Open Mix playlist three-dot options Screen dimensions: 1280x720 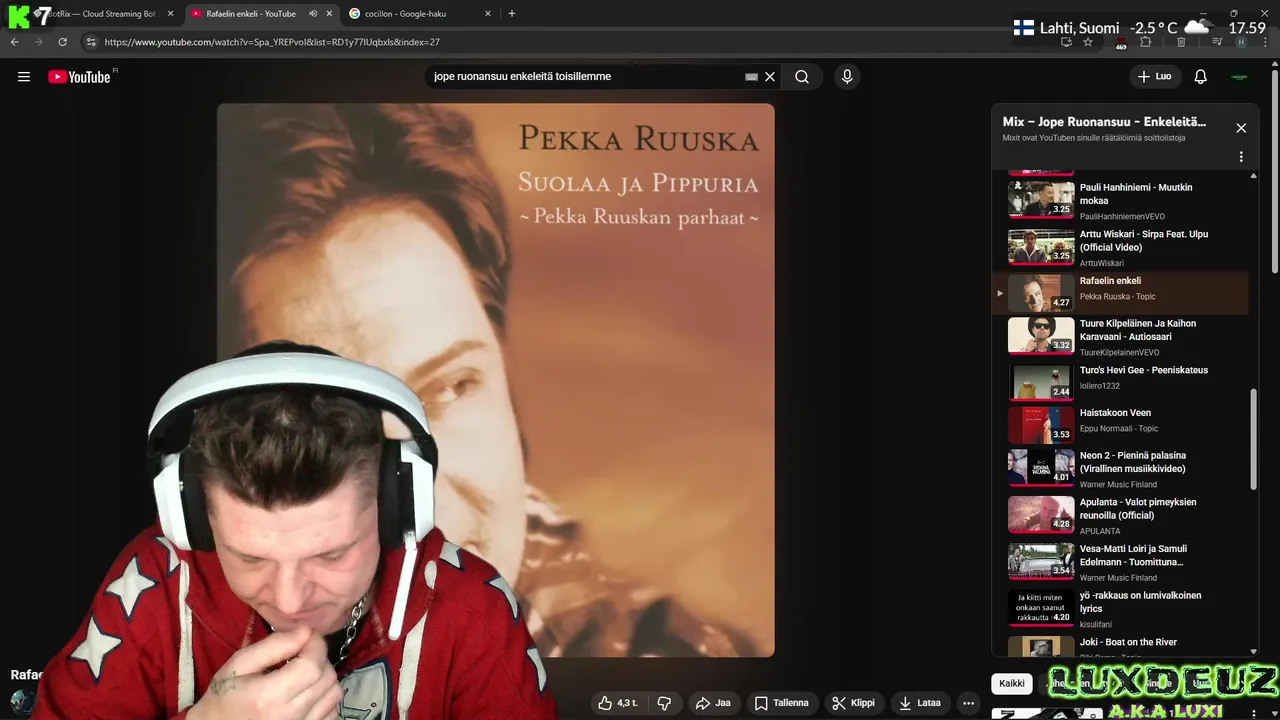(1241, 157)
